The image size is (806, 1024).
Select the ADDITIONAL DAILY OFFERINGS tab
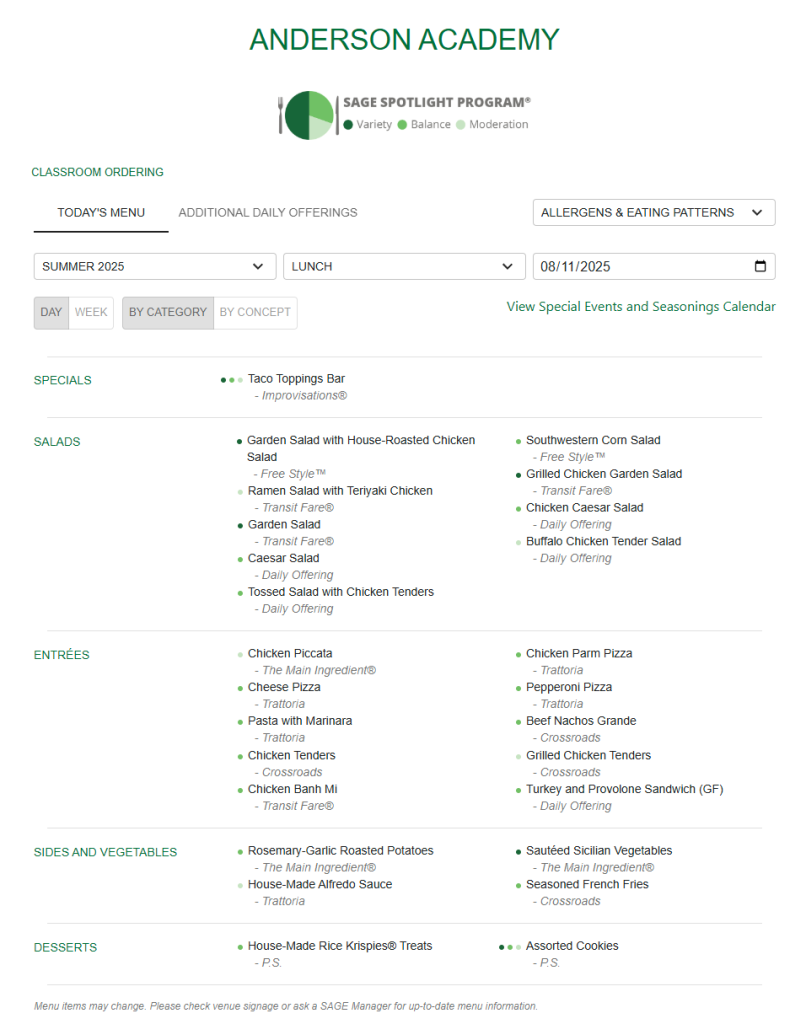268,213
